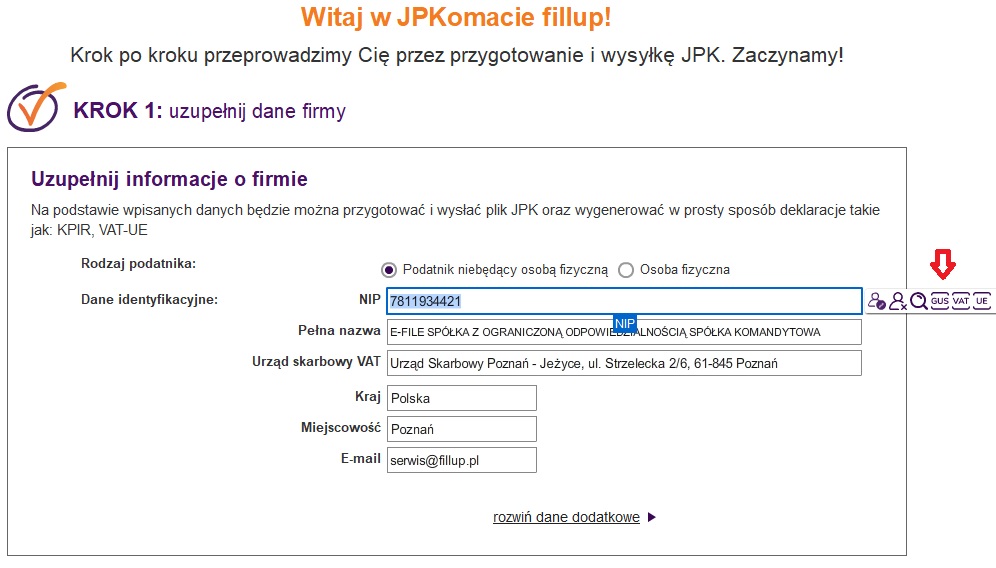Screen dimensions: 996x568
Task: Select Podatnik niebędący osobą fizyczną radio
Action: [x=389, y=270]
